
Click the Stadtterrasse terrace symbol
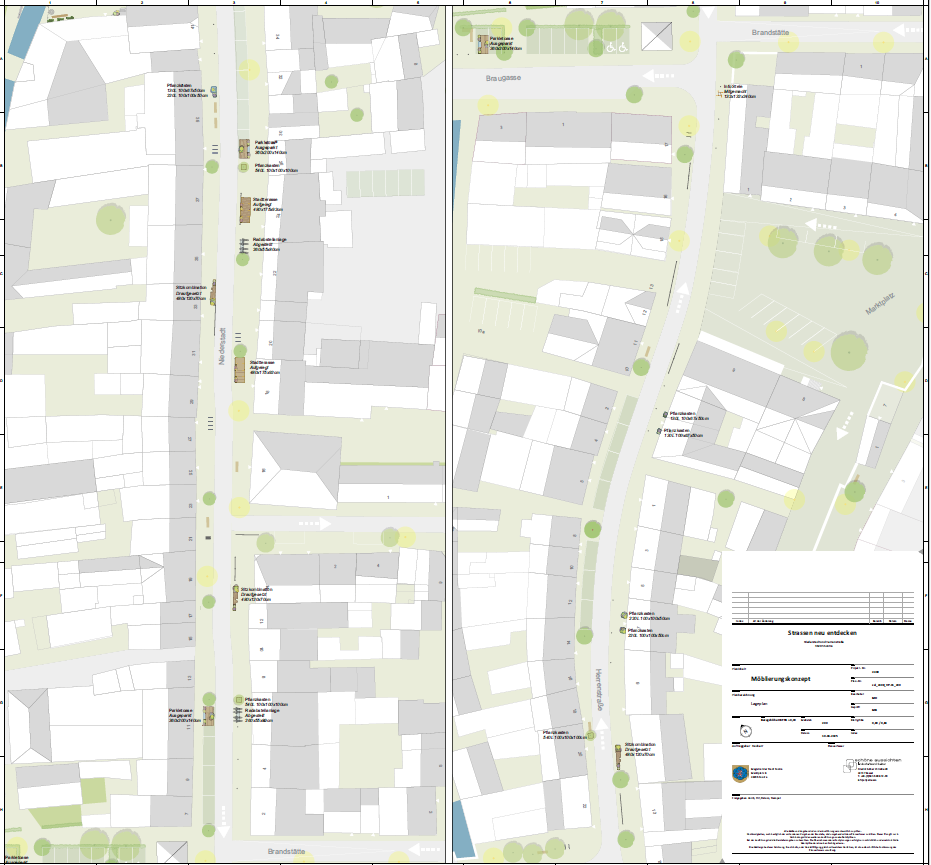[x=245, y=210]
